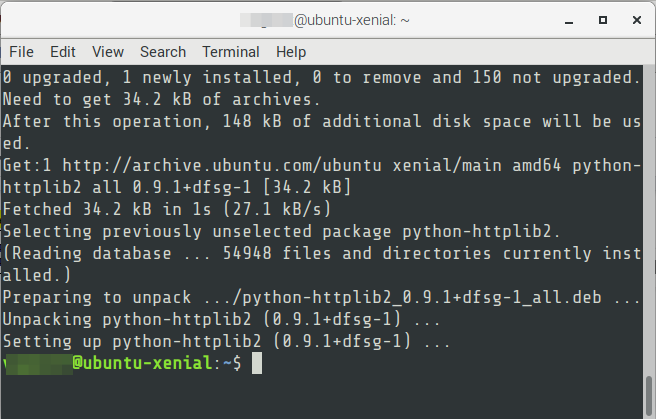656x419 pixels.
Task: Click 'After this operation, 148 kB' line
Action: pos(321,122)
